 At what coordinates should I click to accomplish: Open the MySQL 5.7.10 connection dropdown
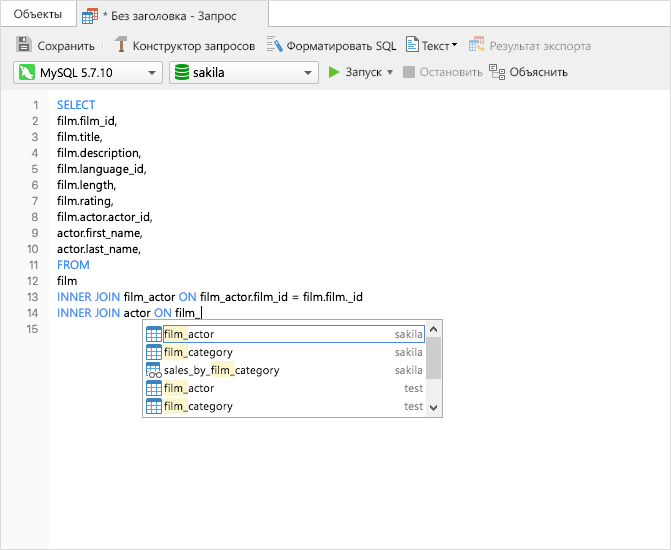[x=152, y=73]
